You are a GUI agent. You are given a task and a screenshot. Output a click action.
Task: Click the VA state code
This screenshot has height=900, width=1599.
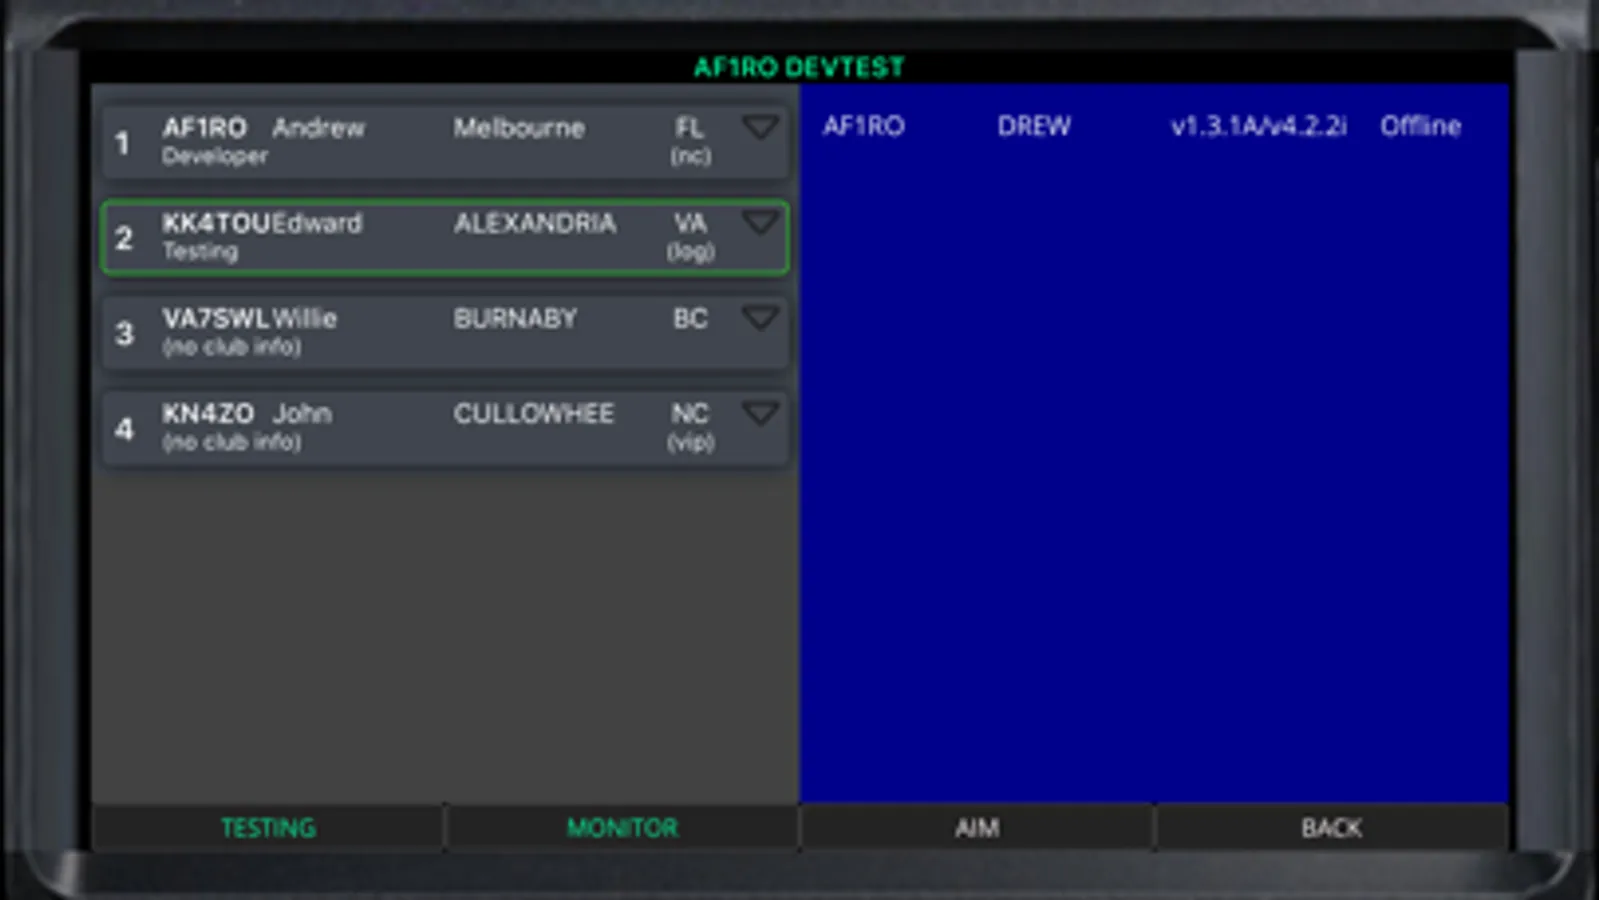point(690,223)
